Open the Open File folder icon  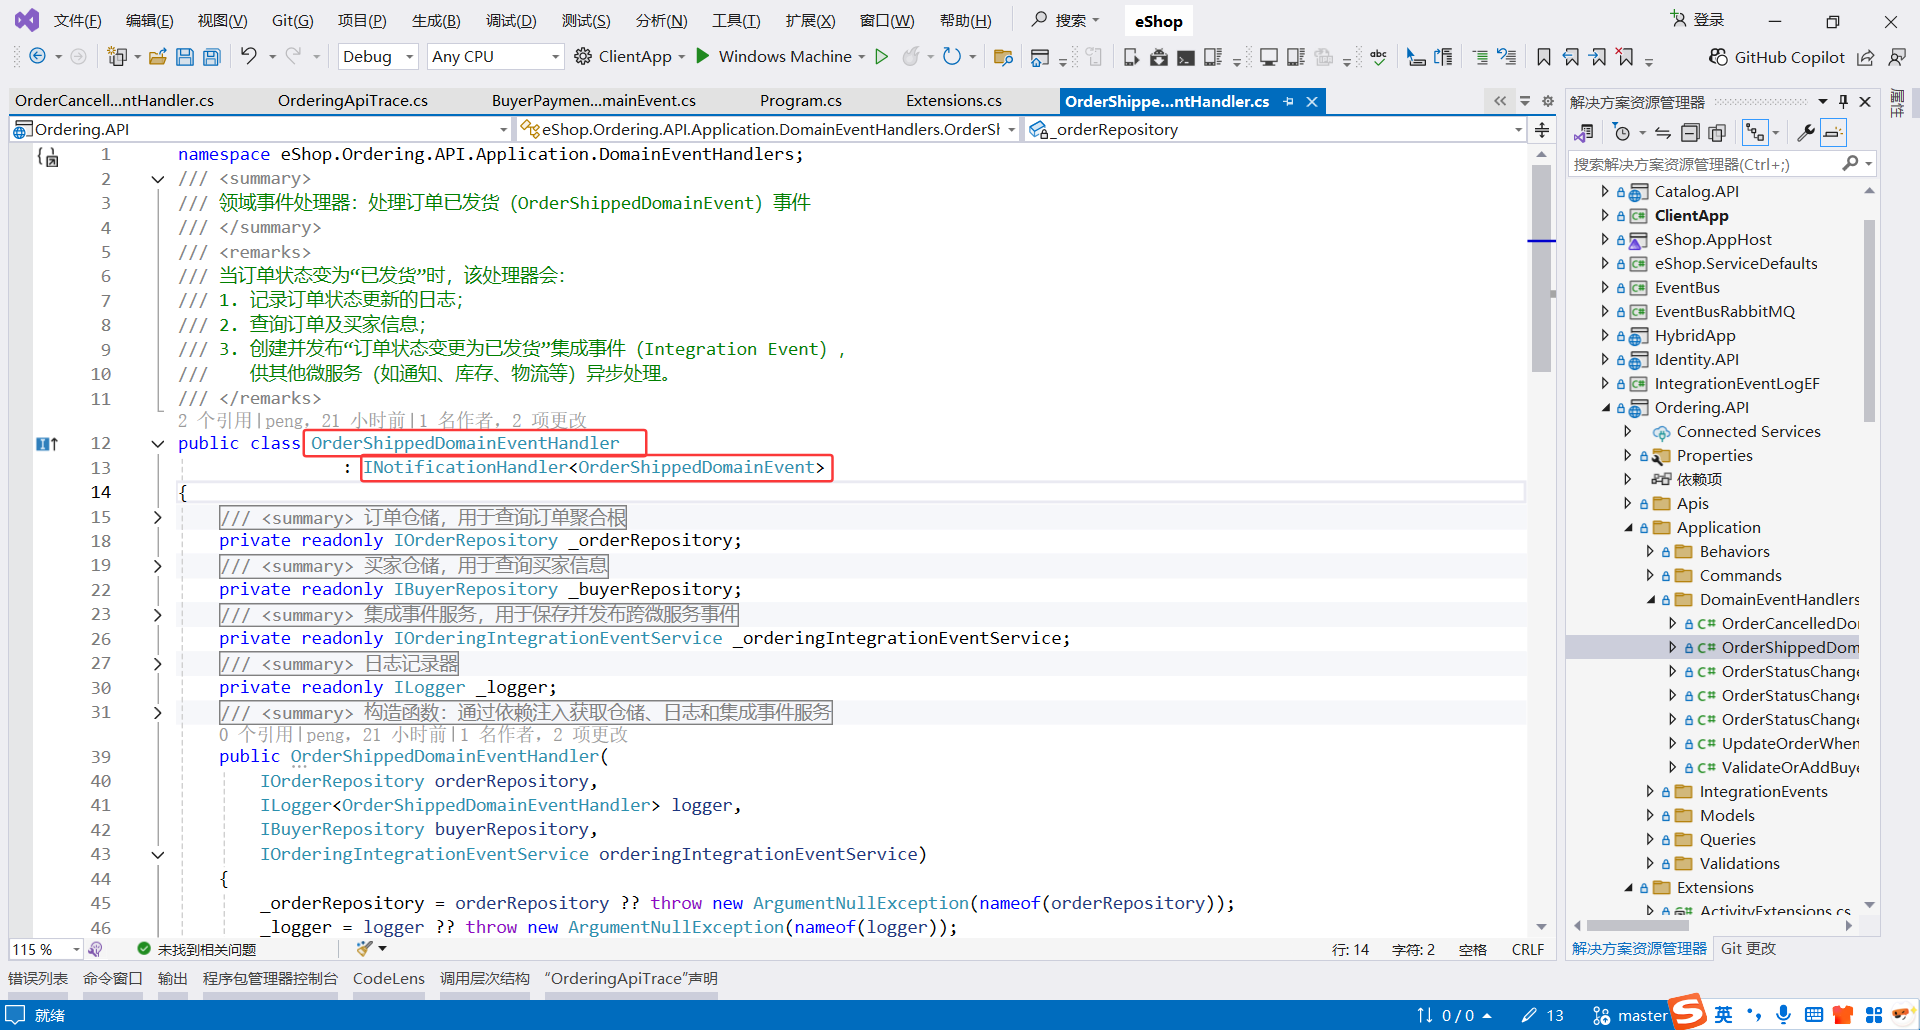tap(157, 57)
